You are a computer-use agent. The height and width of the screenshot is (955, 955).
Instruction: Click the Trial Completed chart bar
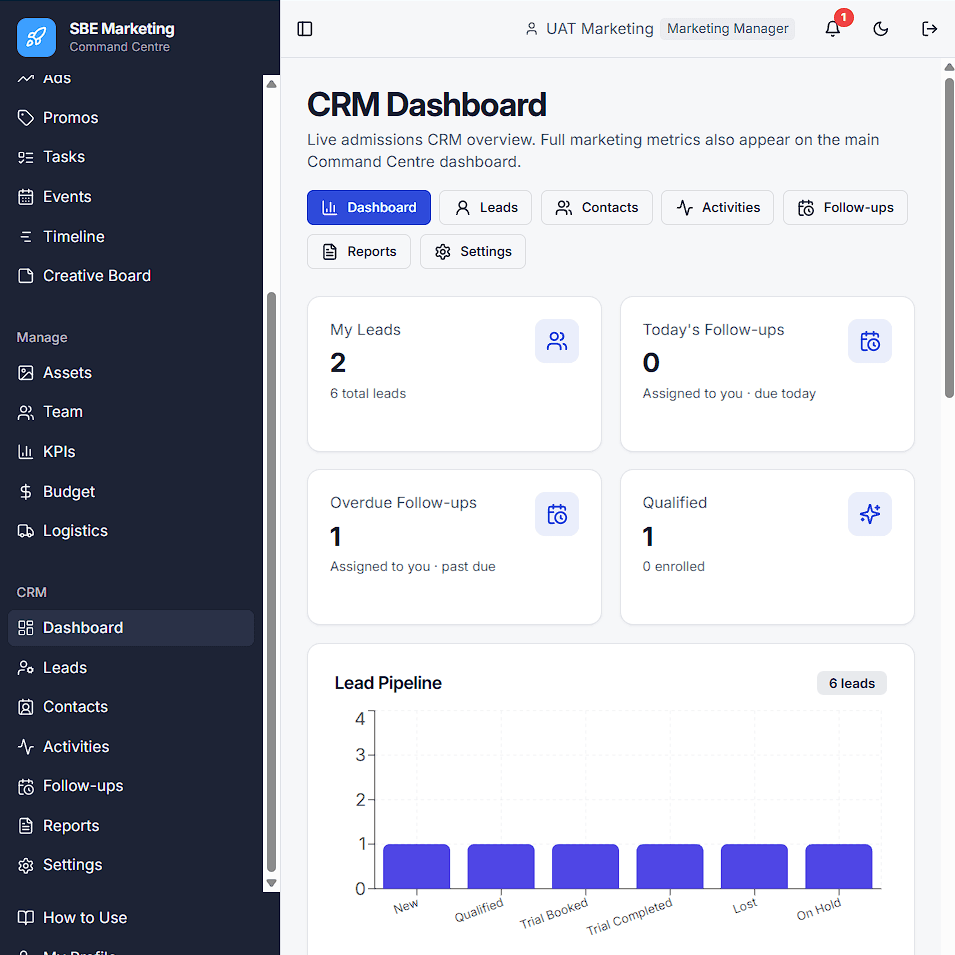tap(670, 866)
